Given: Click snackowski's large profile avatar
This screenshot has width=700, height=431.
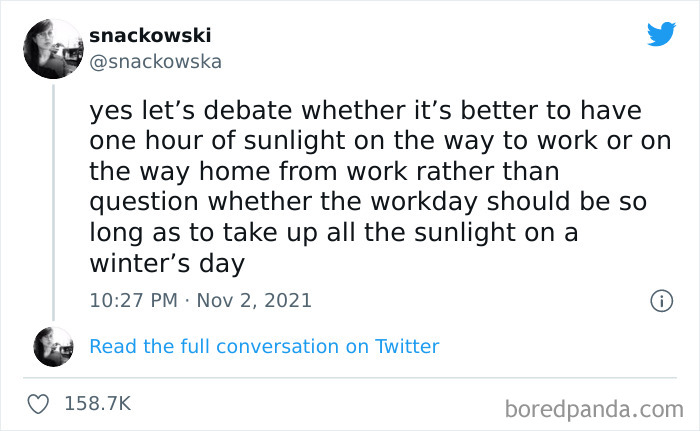Looking at the screenshot, I should click(53, 48).
